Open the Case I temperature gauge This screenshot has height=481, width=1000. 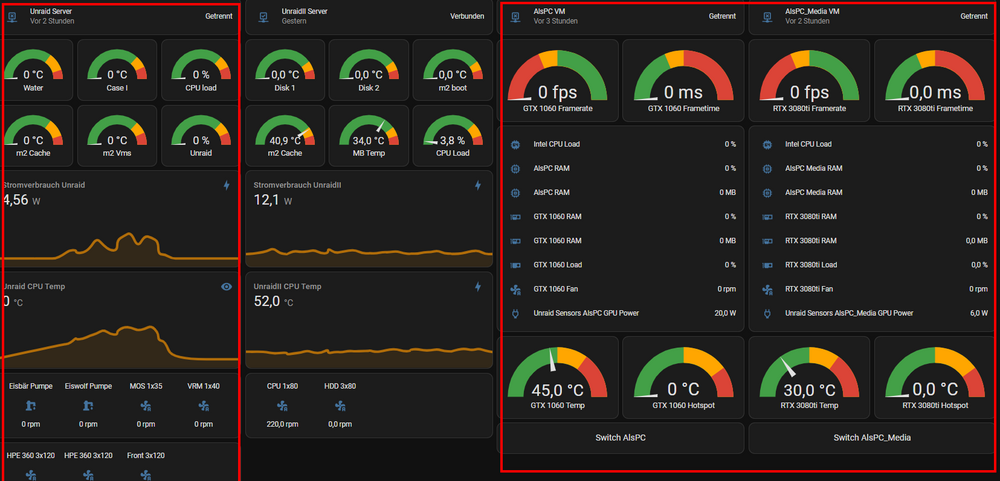coord(117,70)
